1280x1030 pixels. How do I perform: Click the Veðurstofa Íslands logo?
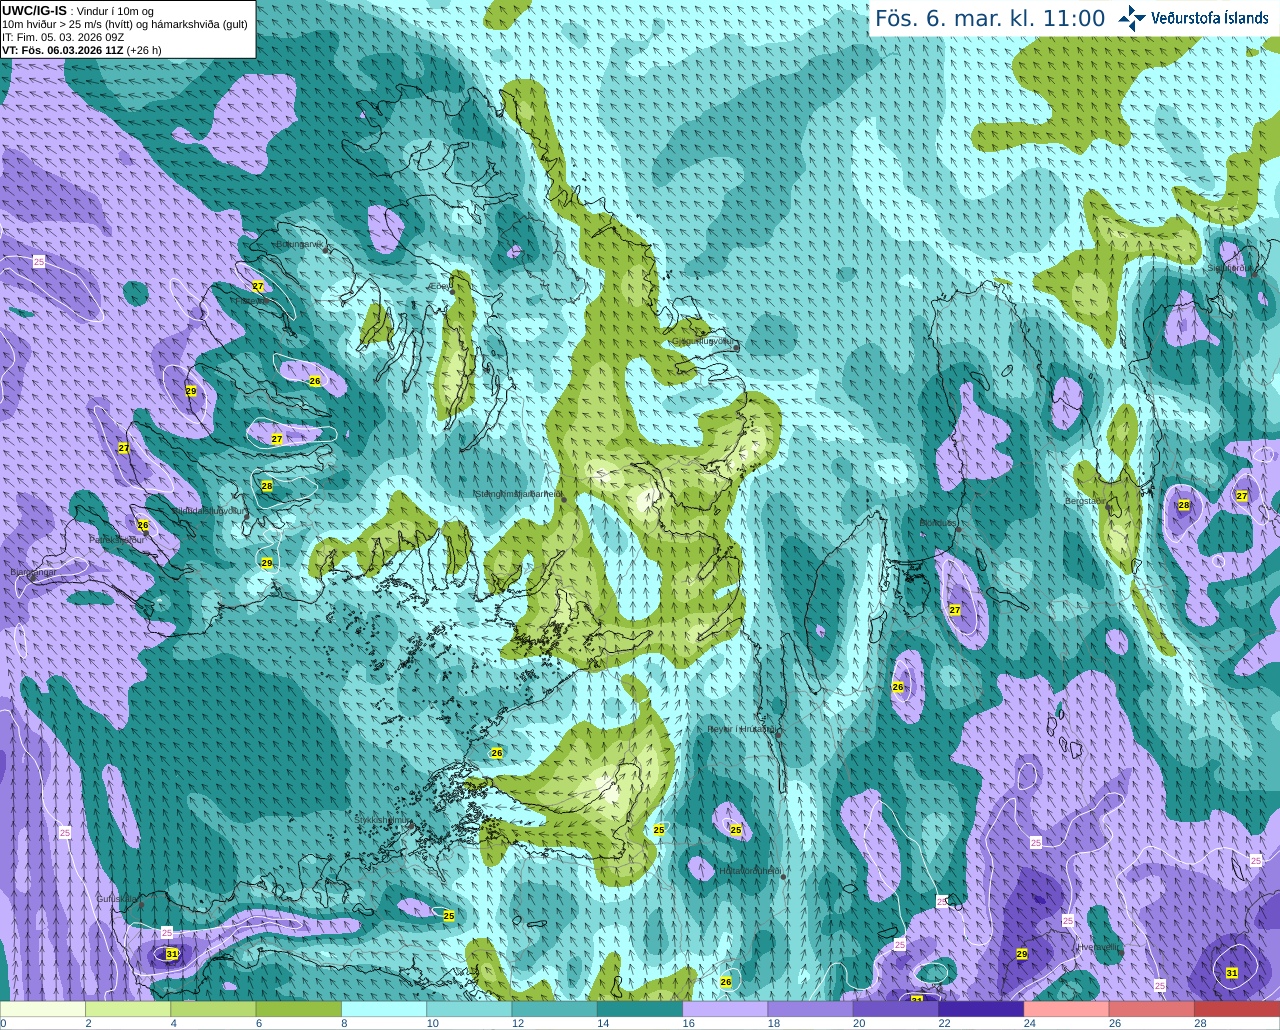tap(1193, 18)
